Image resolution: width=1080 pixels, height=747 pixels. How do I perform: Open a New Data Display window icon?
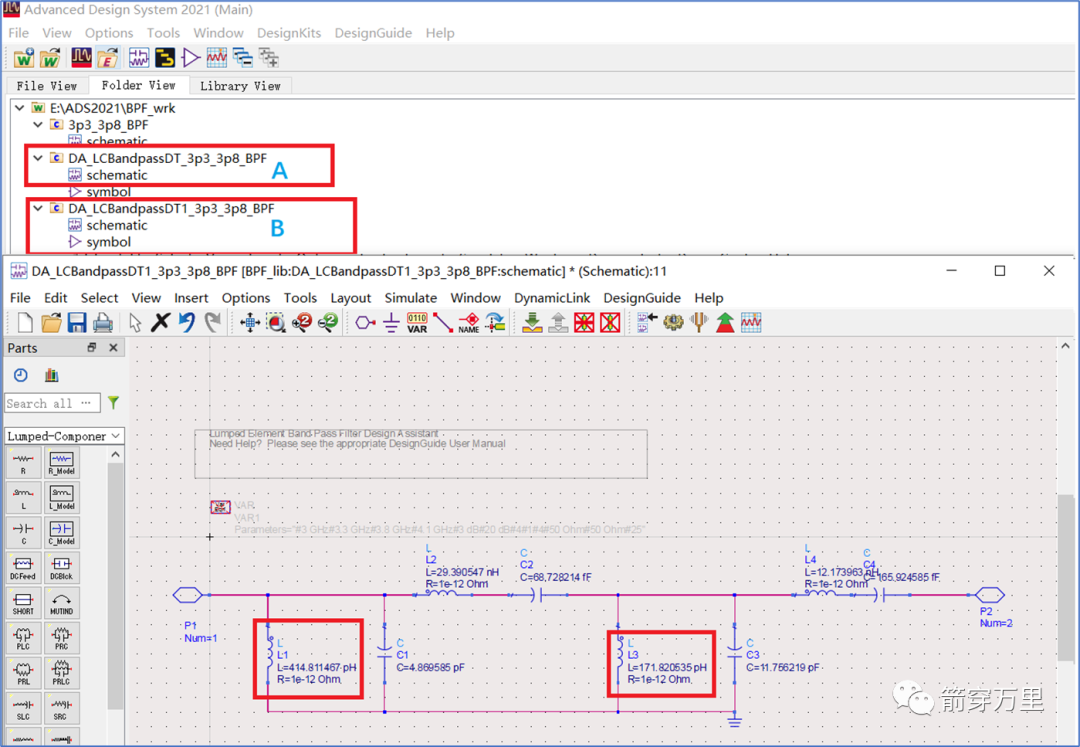coord(217,59)
